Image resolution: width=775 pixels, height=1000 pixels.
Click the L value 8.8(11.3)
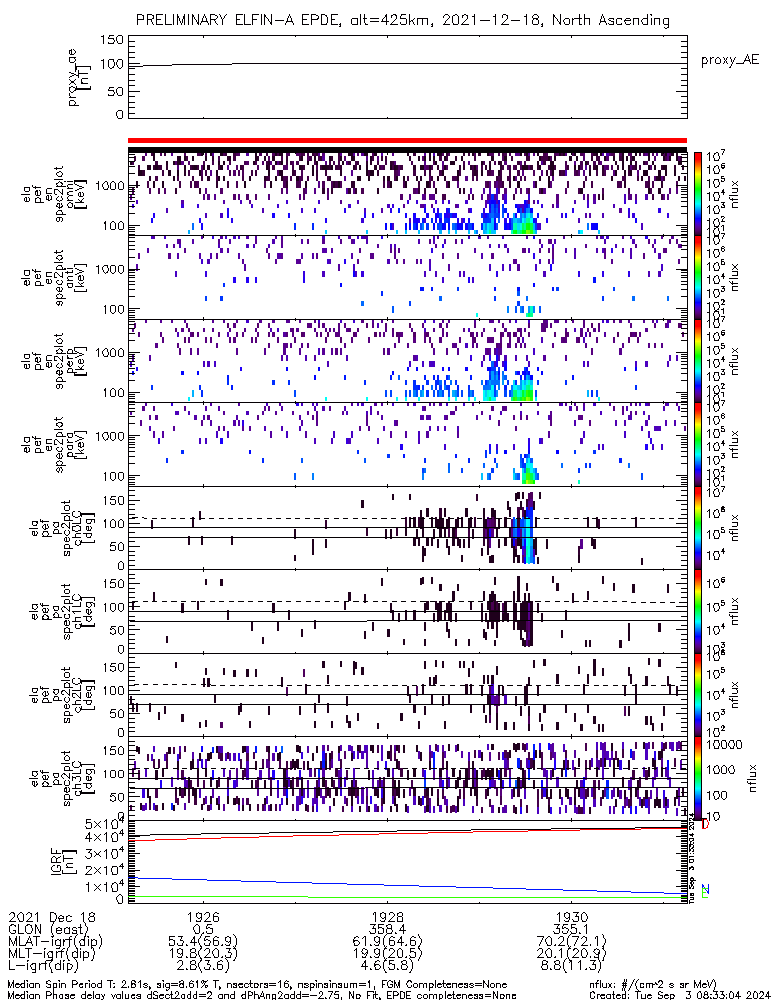[572, 966]
